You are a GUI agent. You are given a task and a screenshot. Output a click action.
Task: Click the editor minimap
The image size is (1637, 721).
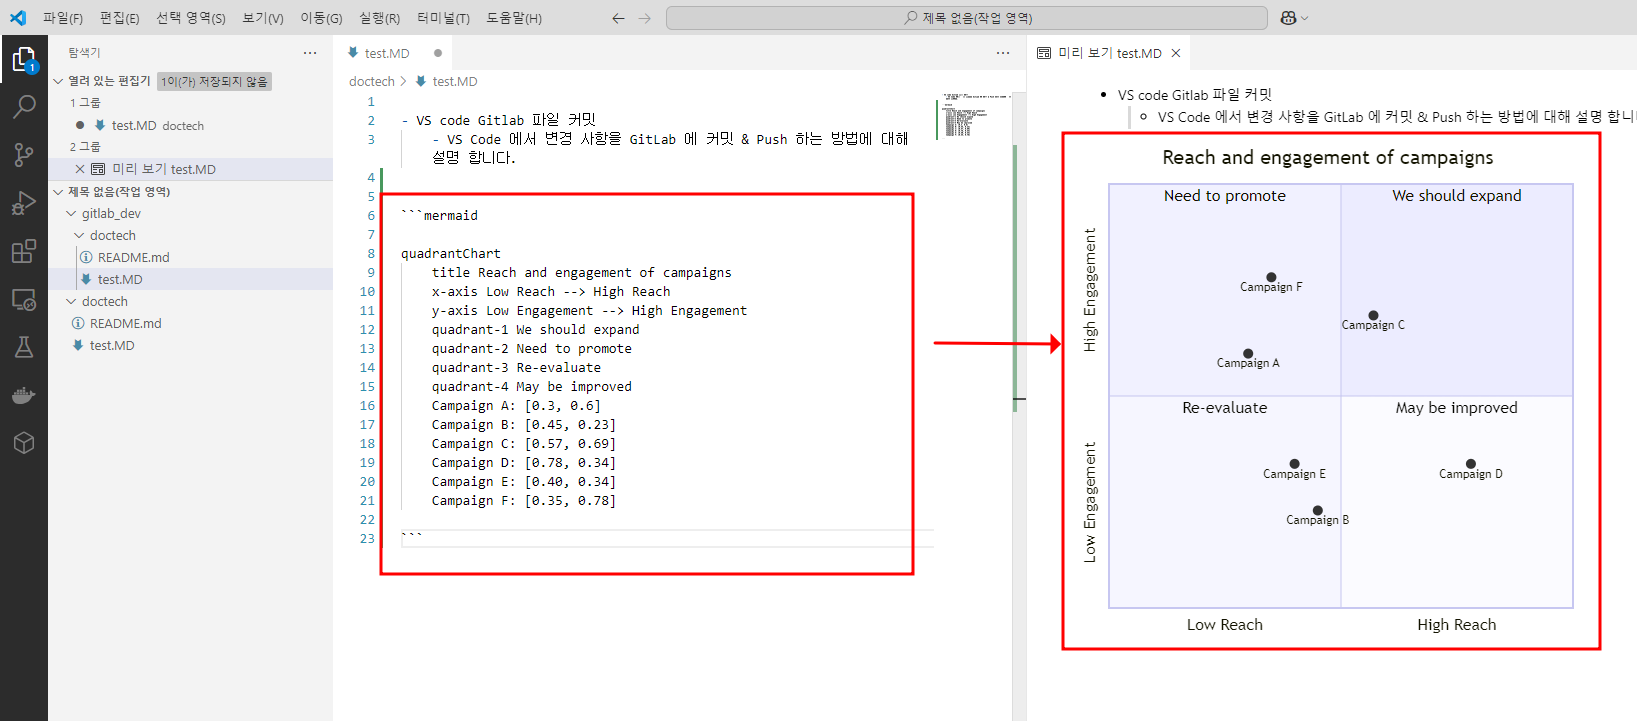click(973, 115)
